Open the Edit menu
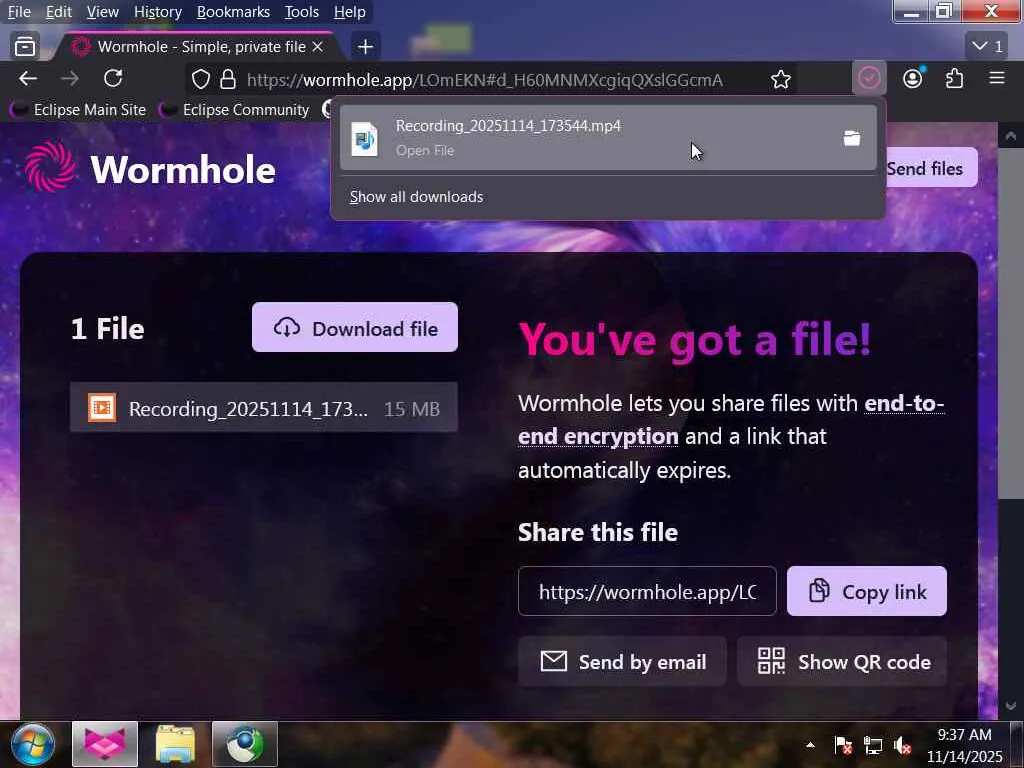The width and height of the screenshot is (1024, 768). (x=58, y=12)
